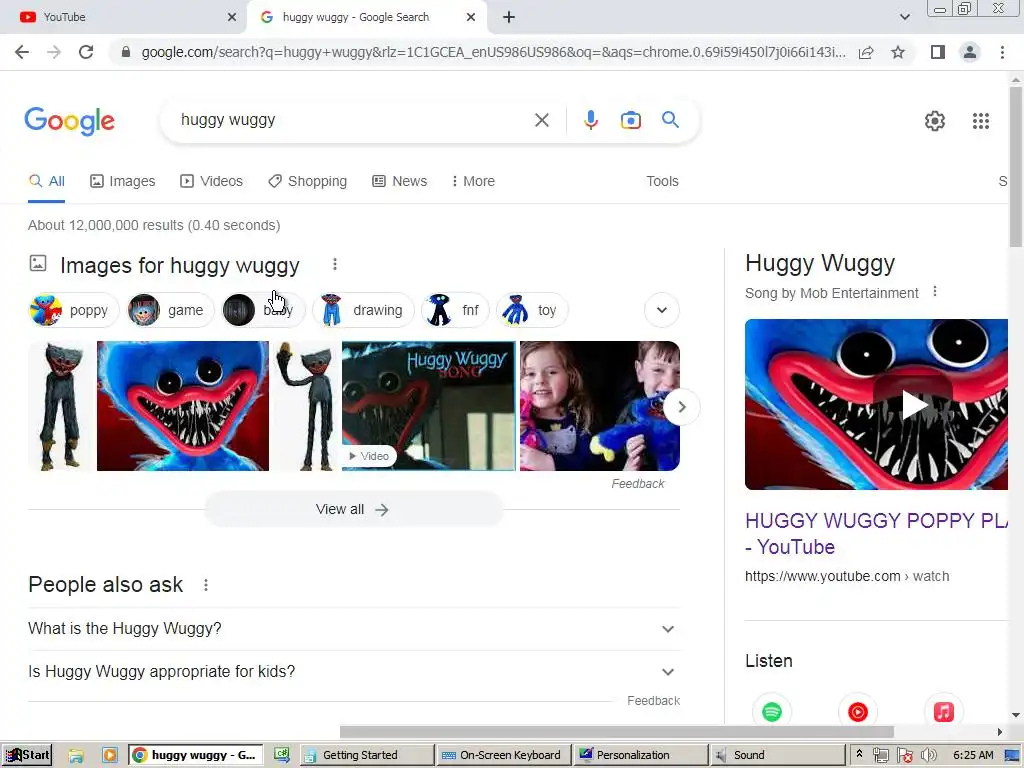
Task: Expand Is Huggy Wuggy appropriate for kids?
Action: click(354, 672)
